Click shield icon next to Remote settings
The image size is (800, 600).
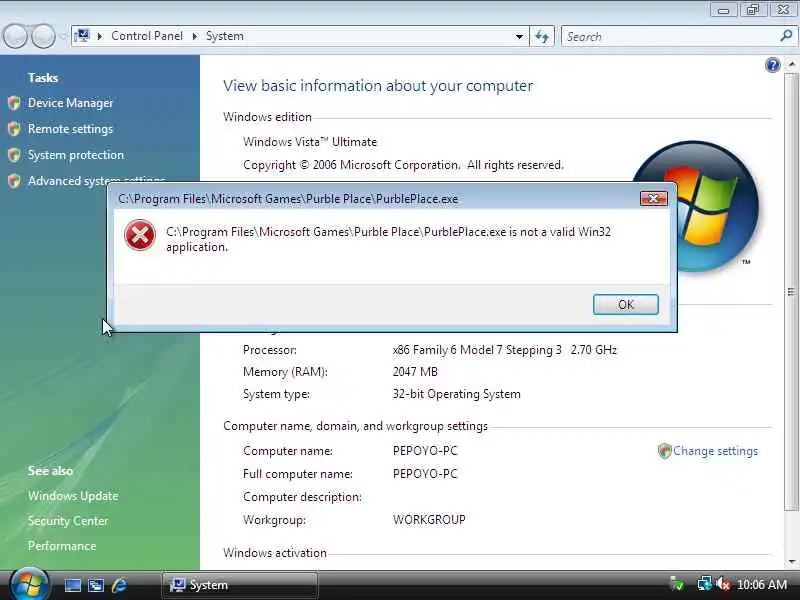[14, 129]
